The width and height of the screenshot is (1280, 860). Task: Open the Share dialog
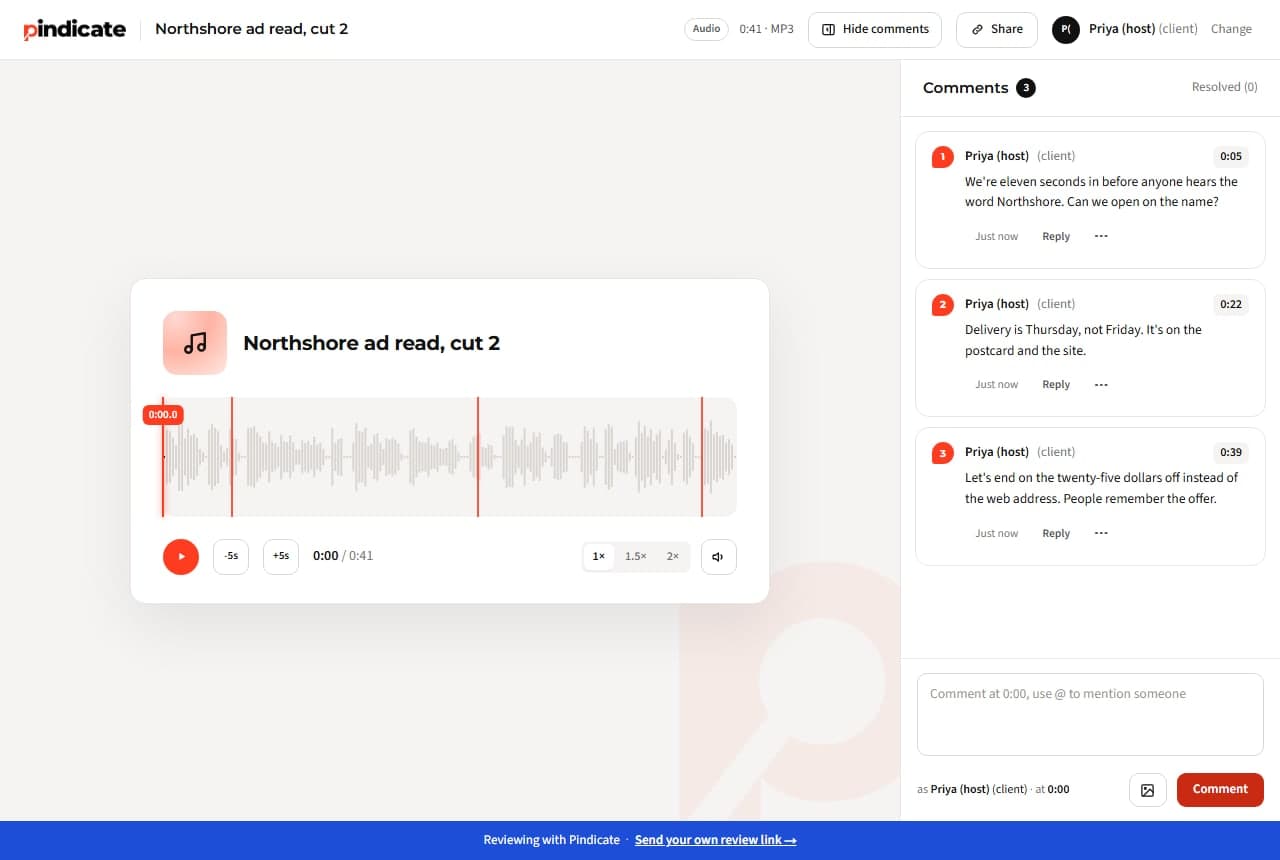click(997, 30)
